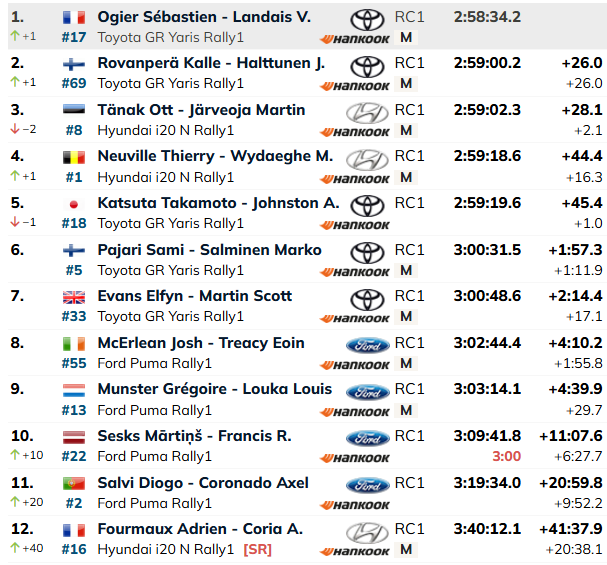Click the UK flag beside Evans Elfyn
Viewport: 607px width, 565px height.
(74, 297)
